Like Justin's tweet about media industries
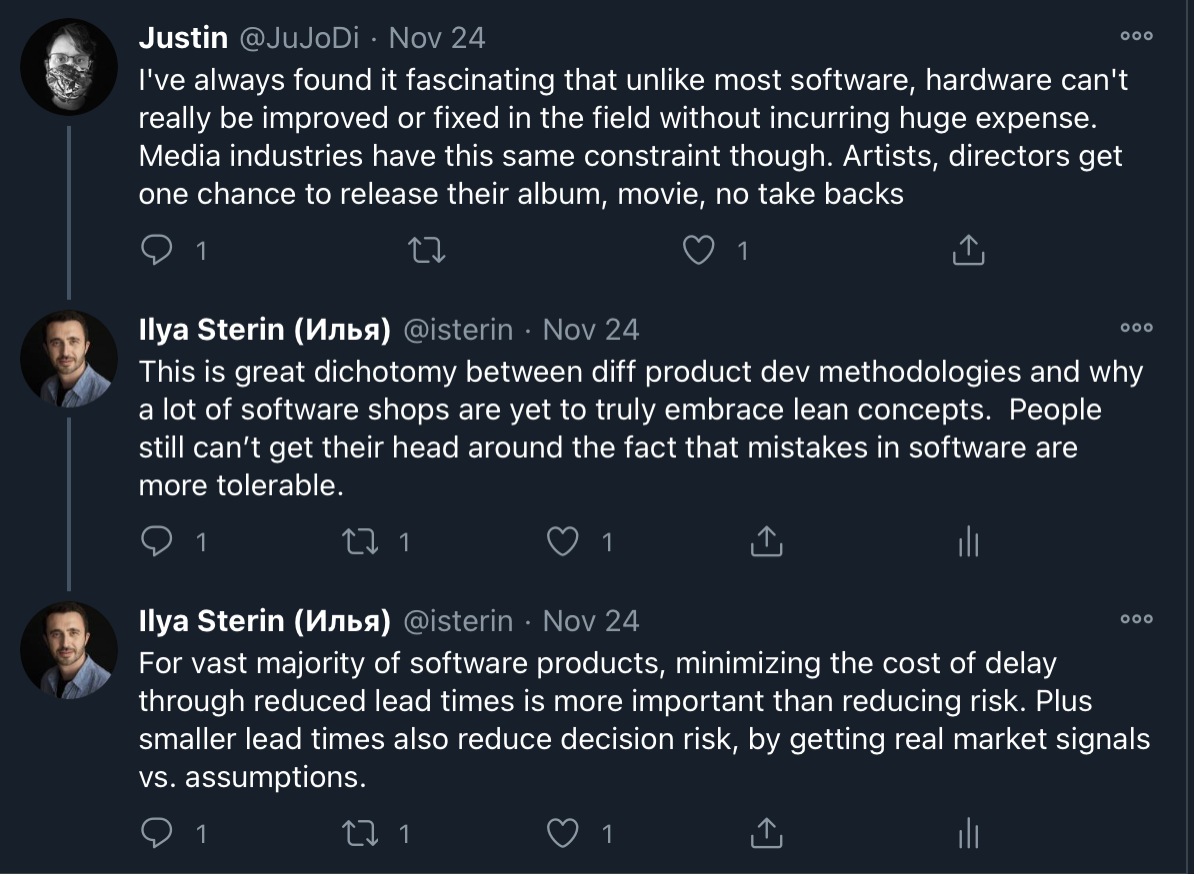1194x874 pixels. (x=698, y=250)
